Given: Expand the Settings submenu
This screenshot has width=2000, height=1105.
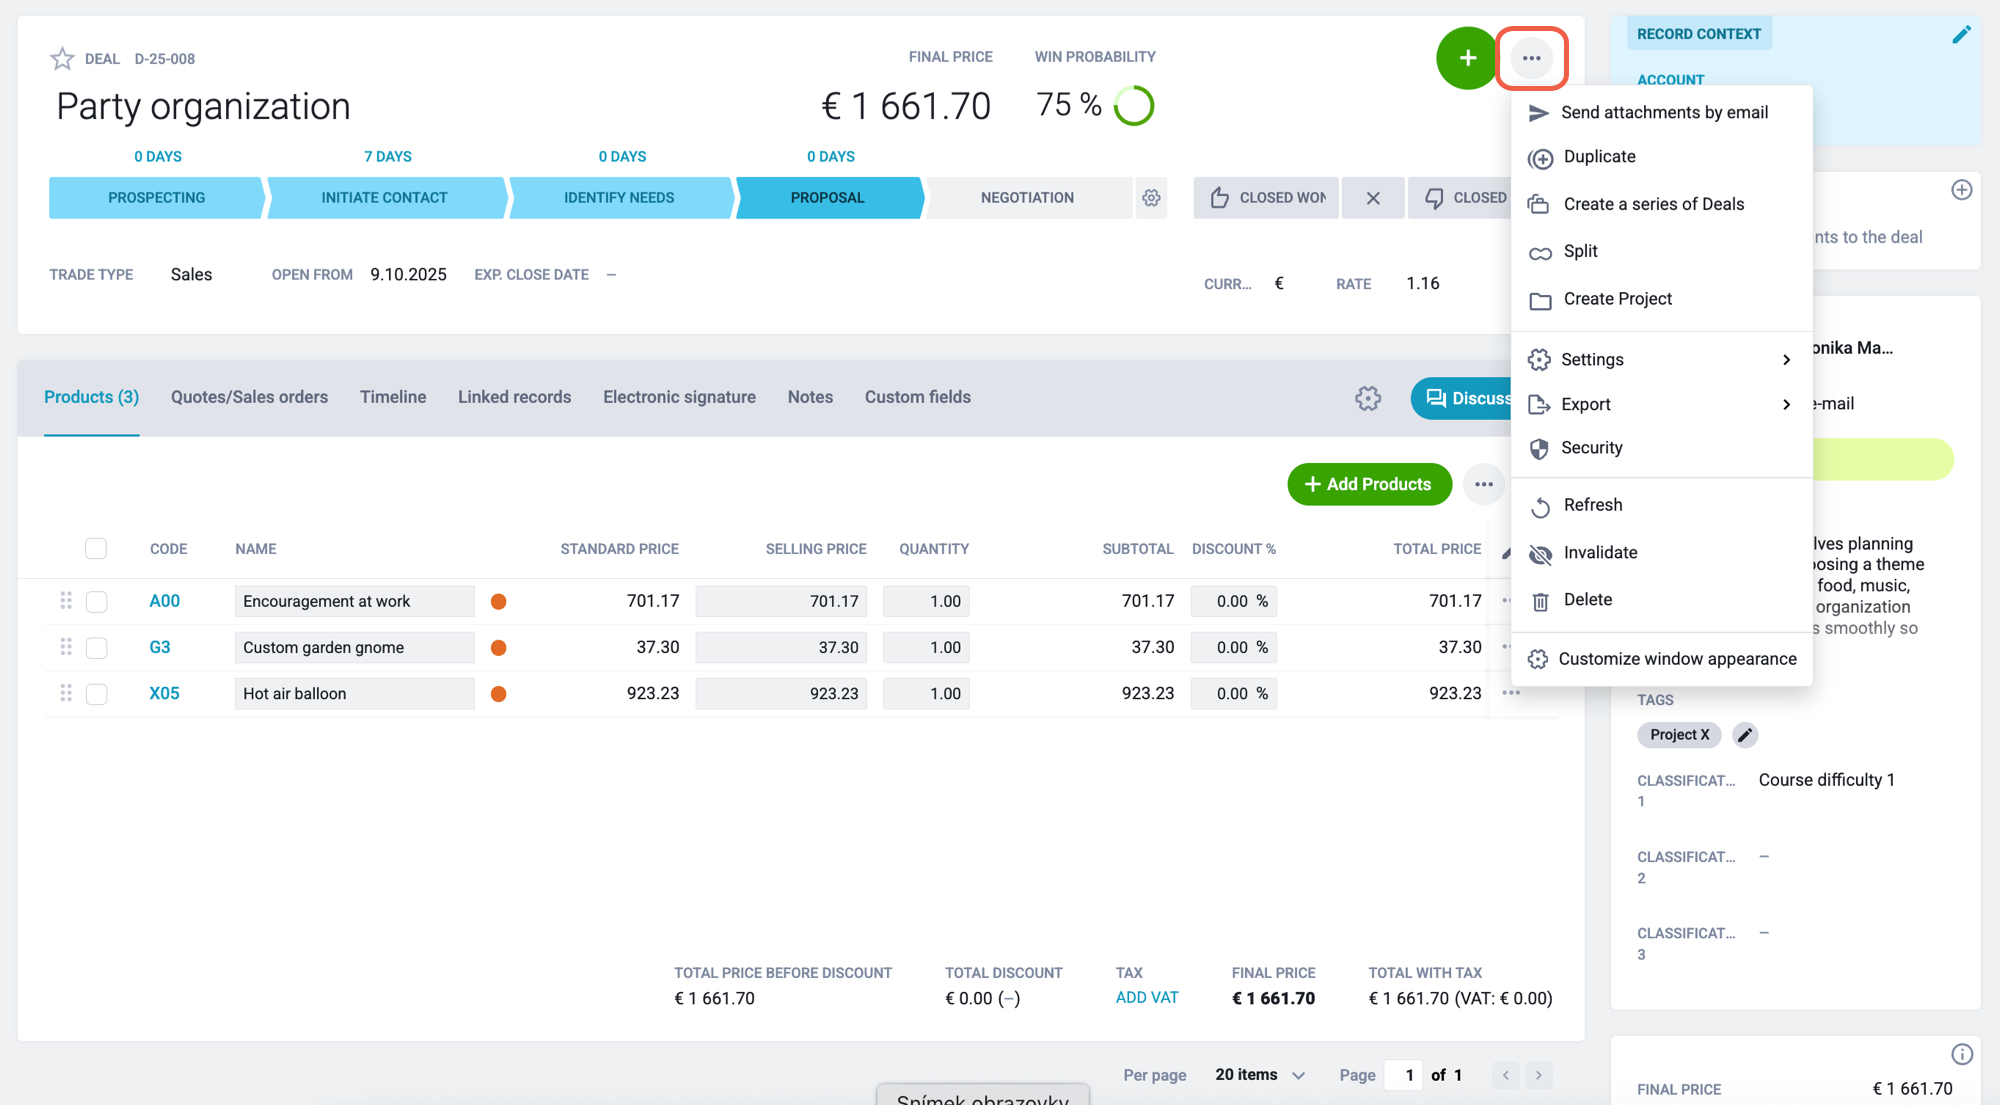Looking at the screenshot, I should click(1661, 359).
